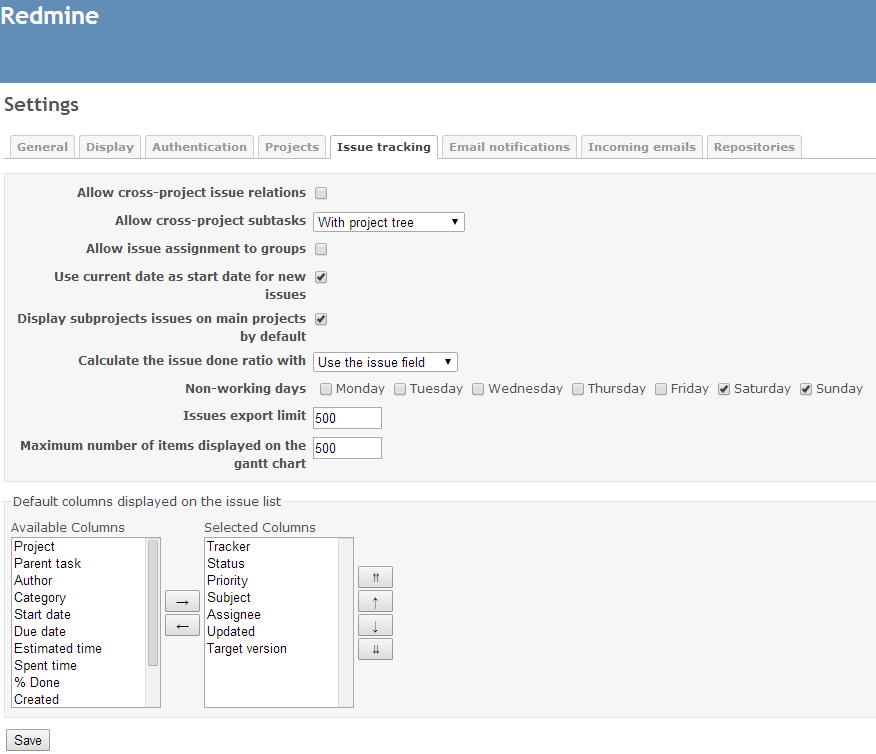Click the Redmine header title
The width and height of the screenshot is (876, 754).
pos(50,16)
